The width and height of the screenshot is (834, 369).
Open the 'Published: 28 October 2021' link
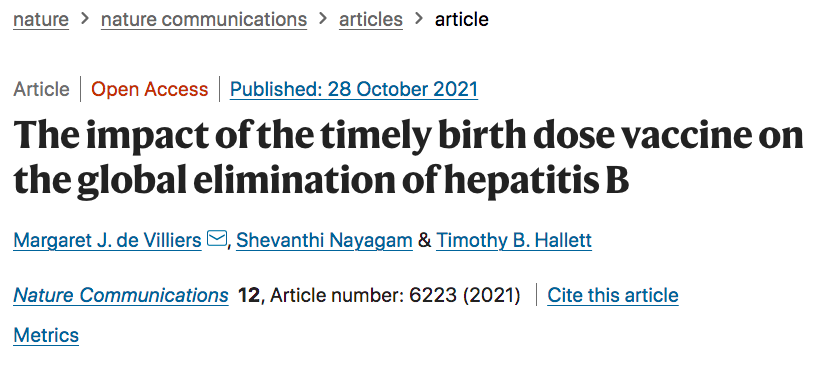click(x=354, y=89)
